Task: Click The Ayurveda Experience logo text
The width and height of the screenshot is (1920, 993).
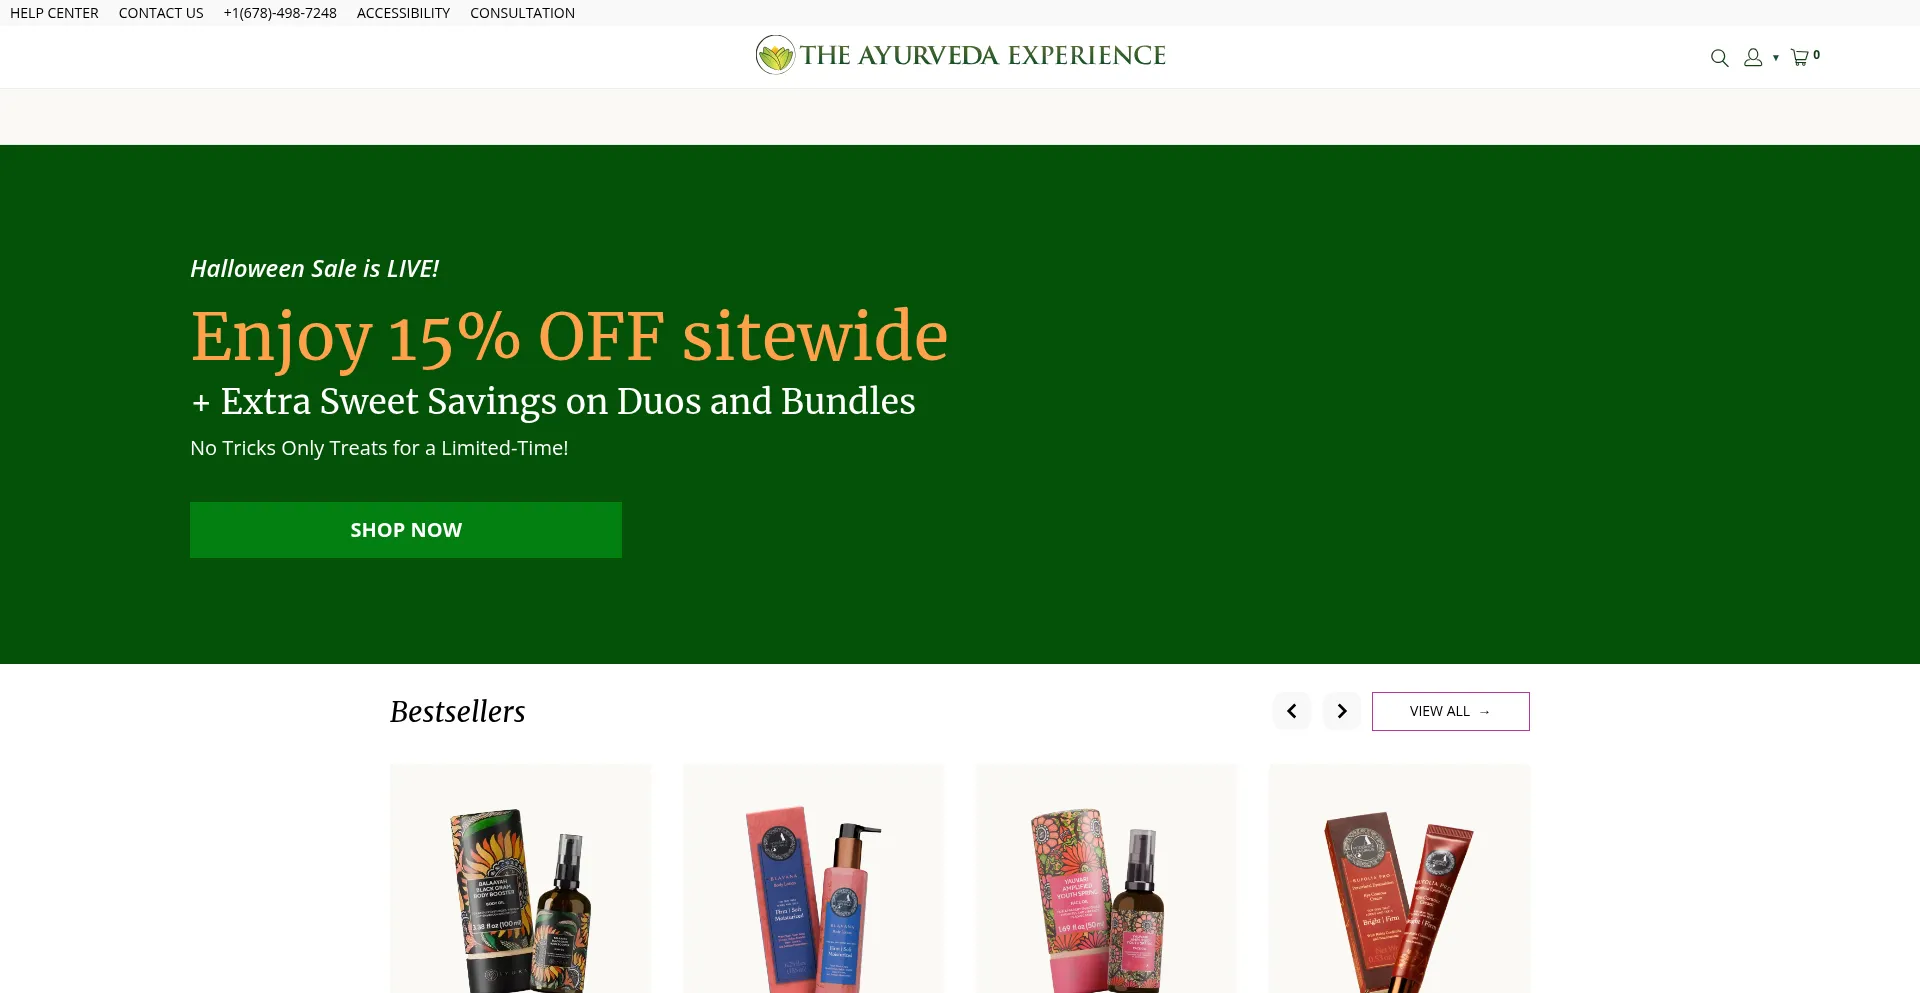Action: [x=983, y=55]
